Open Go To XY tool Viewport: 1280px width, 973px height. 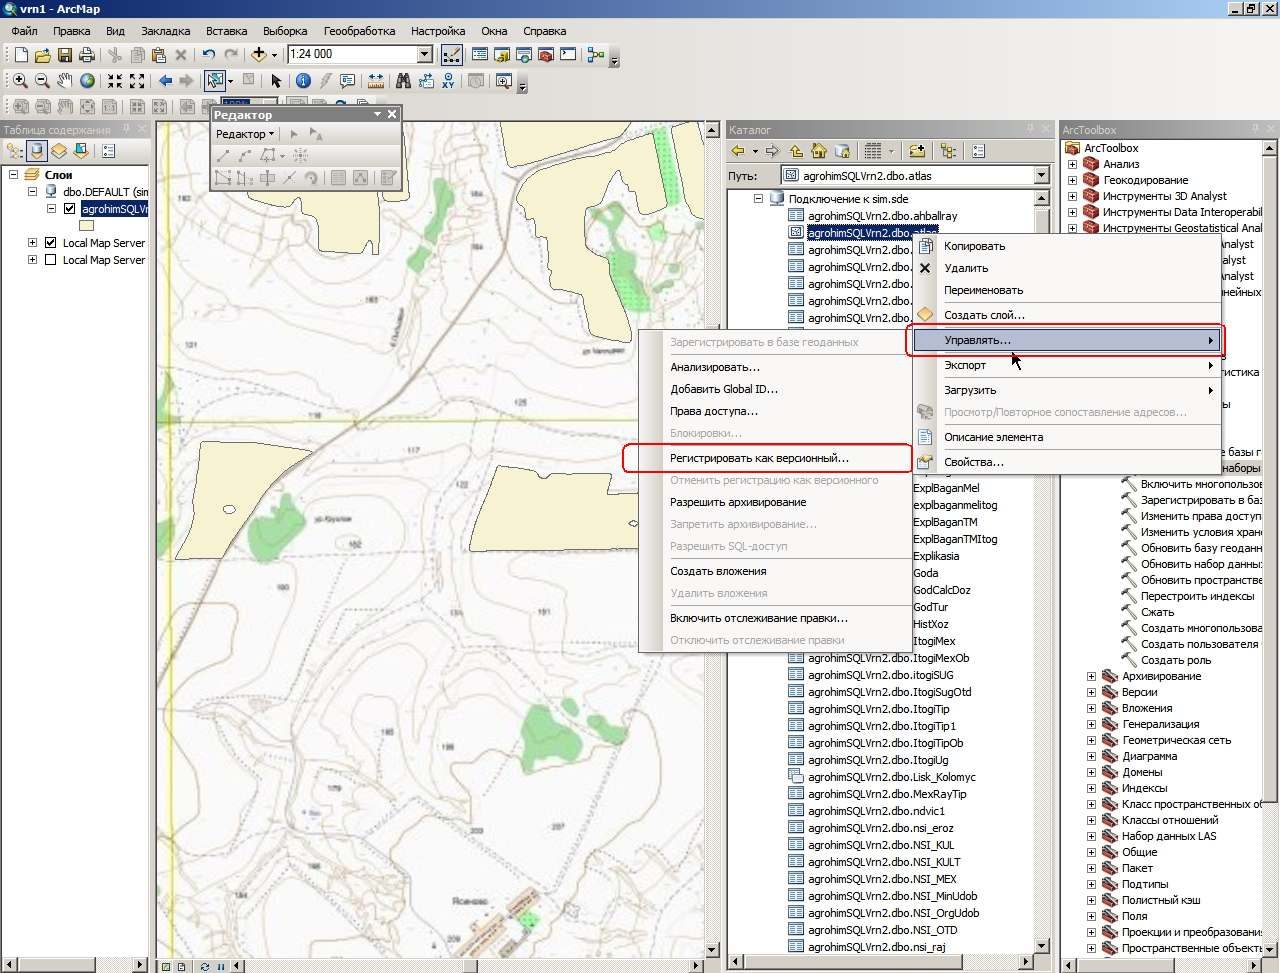(x=448, y=81)
